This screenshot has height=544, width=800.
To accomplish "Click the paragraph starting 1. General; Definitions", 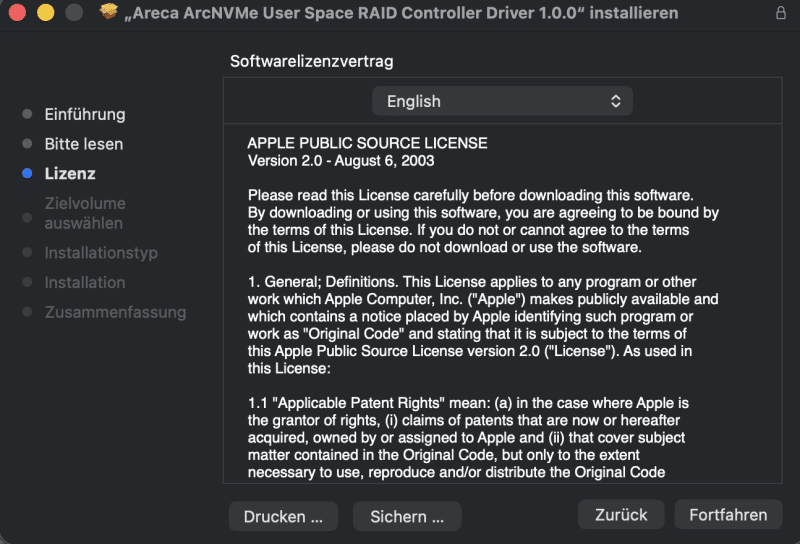I will 483,325.
